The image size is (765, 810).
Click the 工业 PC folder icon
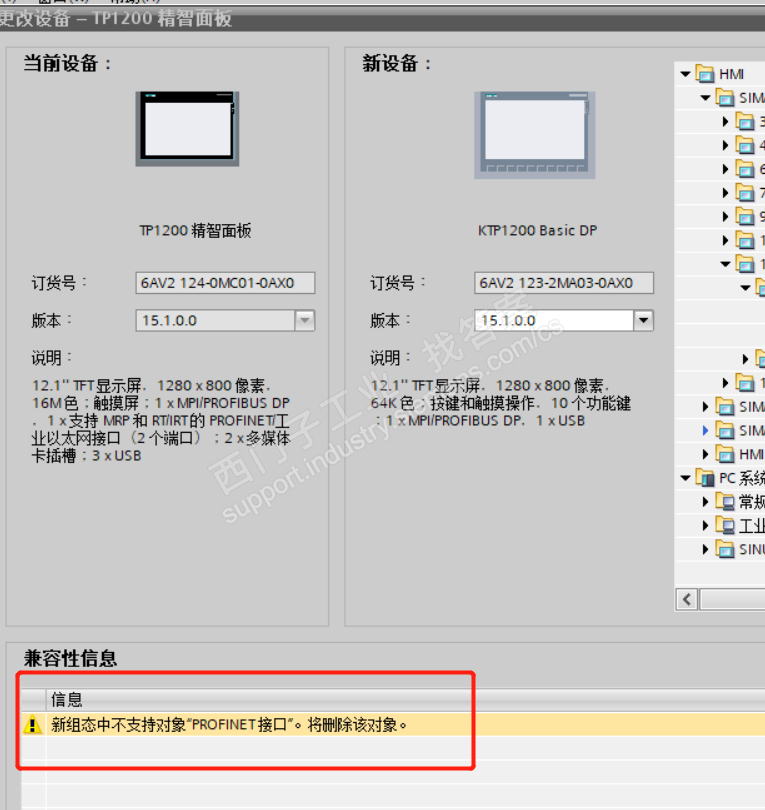(725, 525)
